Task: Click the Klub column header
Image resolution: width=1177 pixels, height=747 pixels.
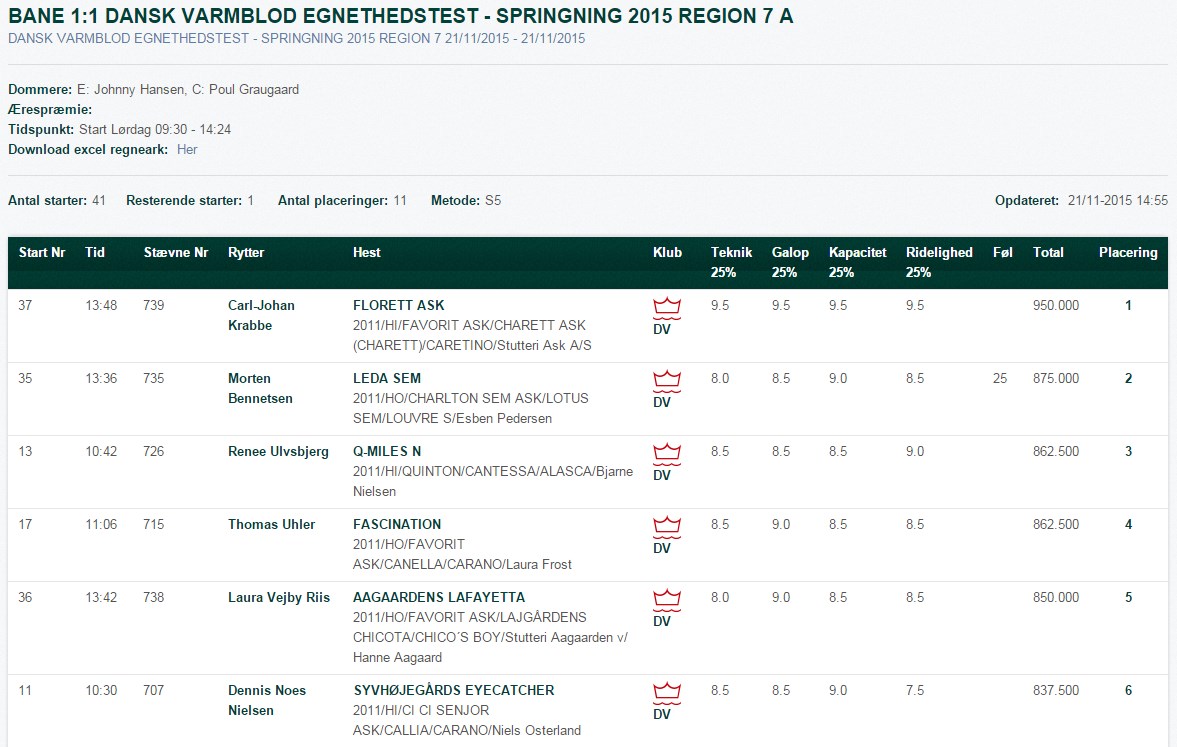Action: (667, 252)
